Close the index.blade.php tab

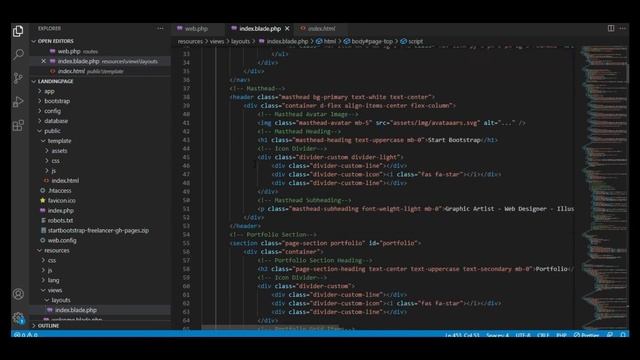287,29
